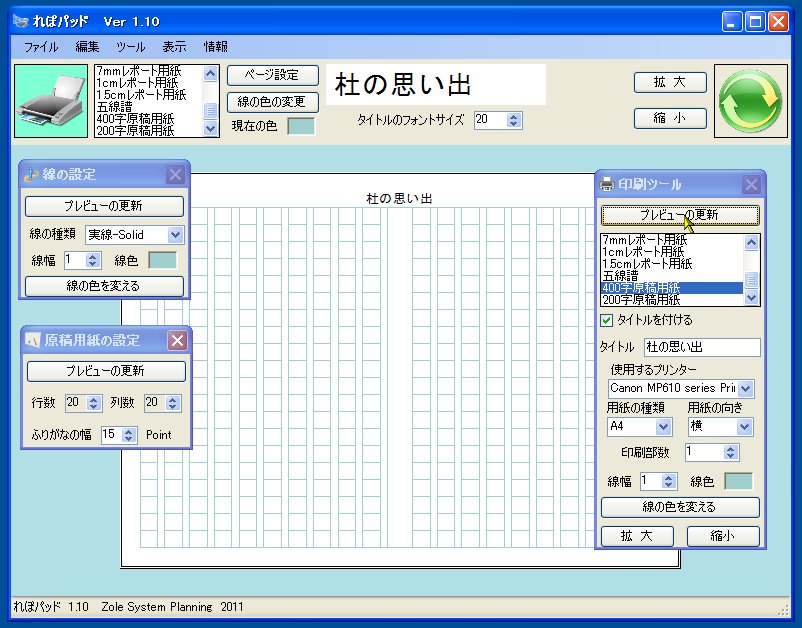The image size is (802, 628).
Task: Click the green refresh arrows icon
Action: point(751,100)
